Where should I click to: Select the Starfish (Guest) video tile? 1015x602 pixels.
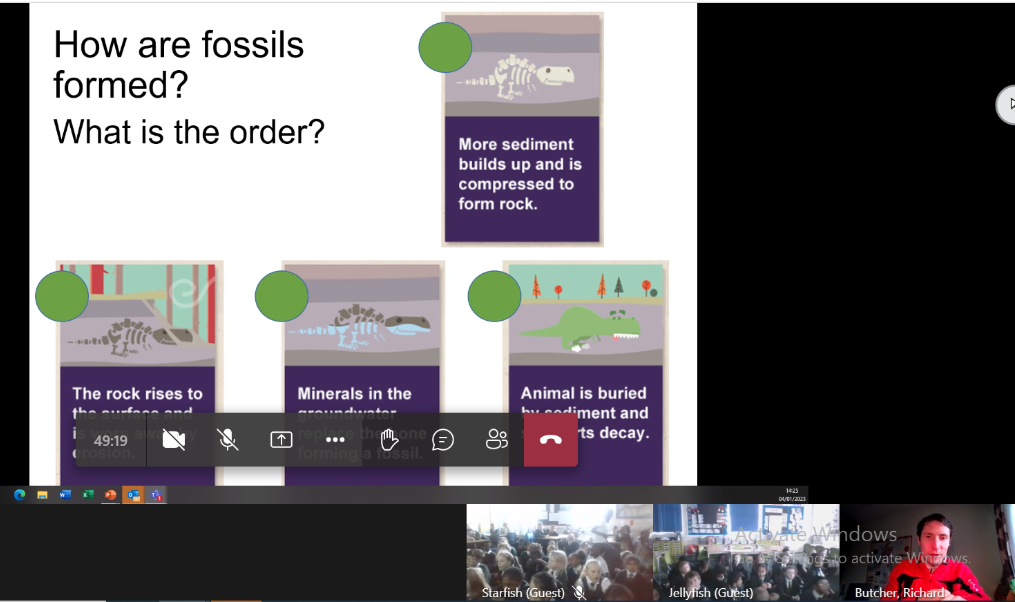(x=559, y=552)
